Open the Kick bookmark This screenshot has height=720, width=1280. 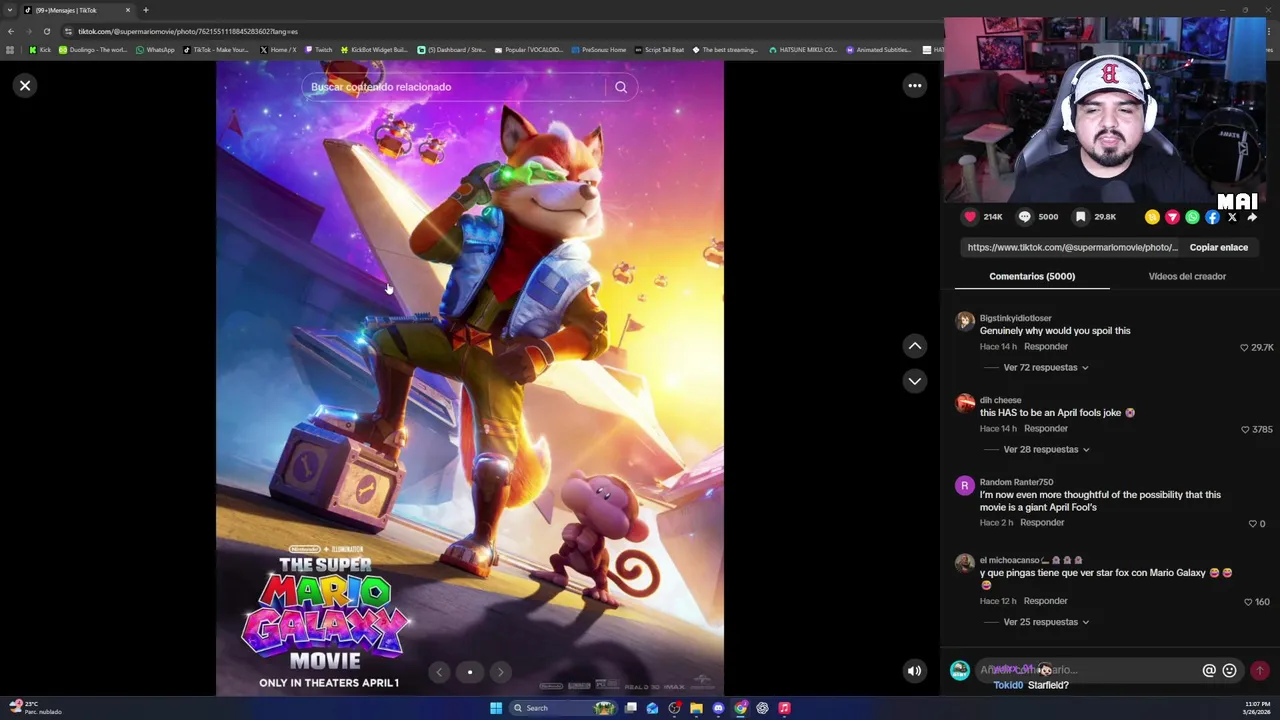click(40, 50)
